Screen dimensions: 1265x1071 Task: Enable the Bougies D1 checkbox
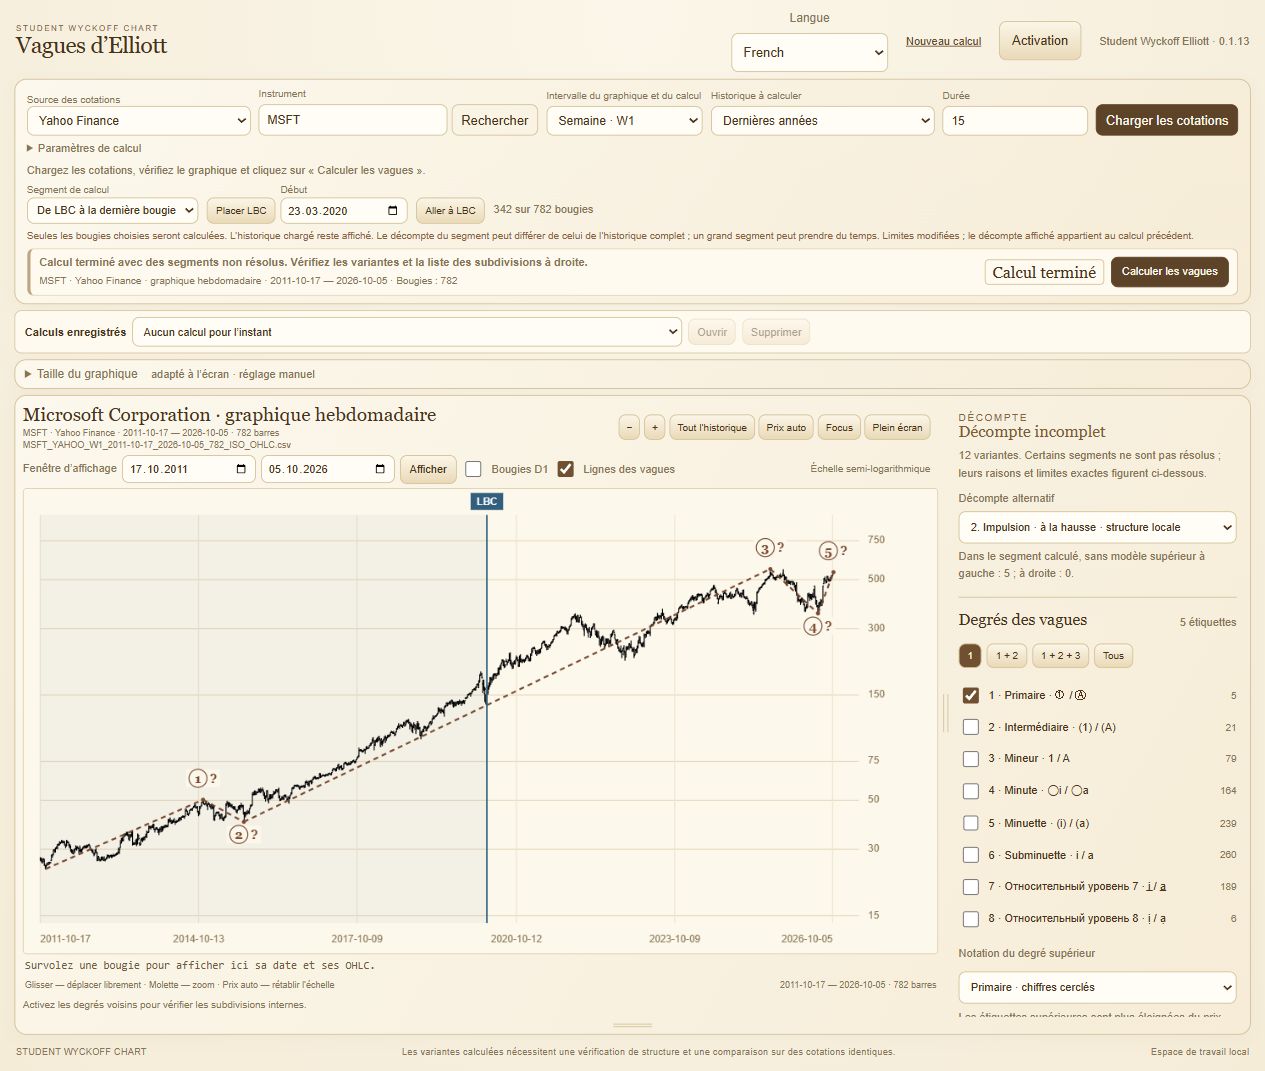[474, 469]
